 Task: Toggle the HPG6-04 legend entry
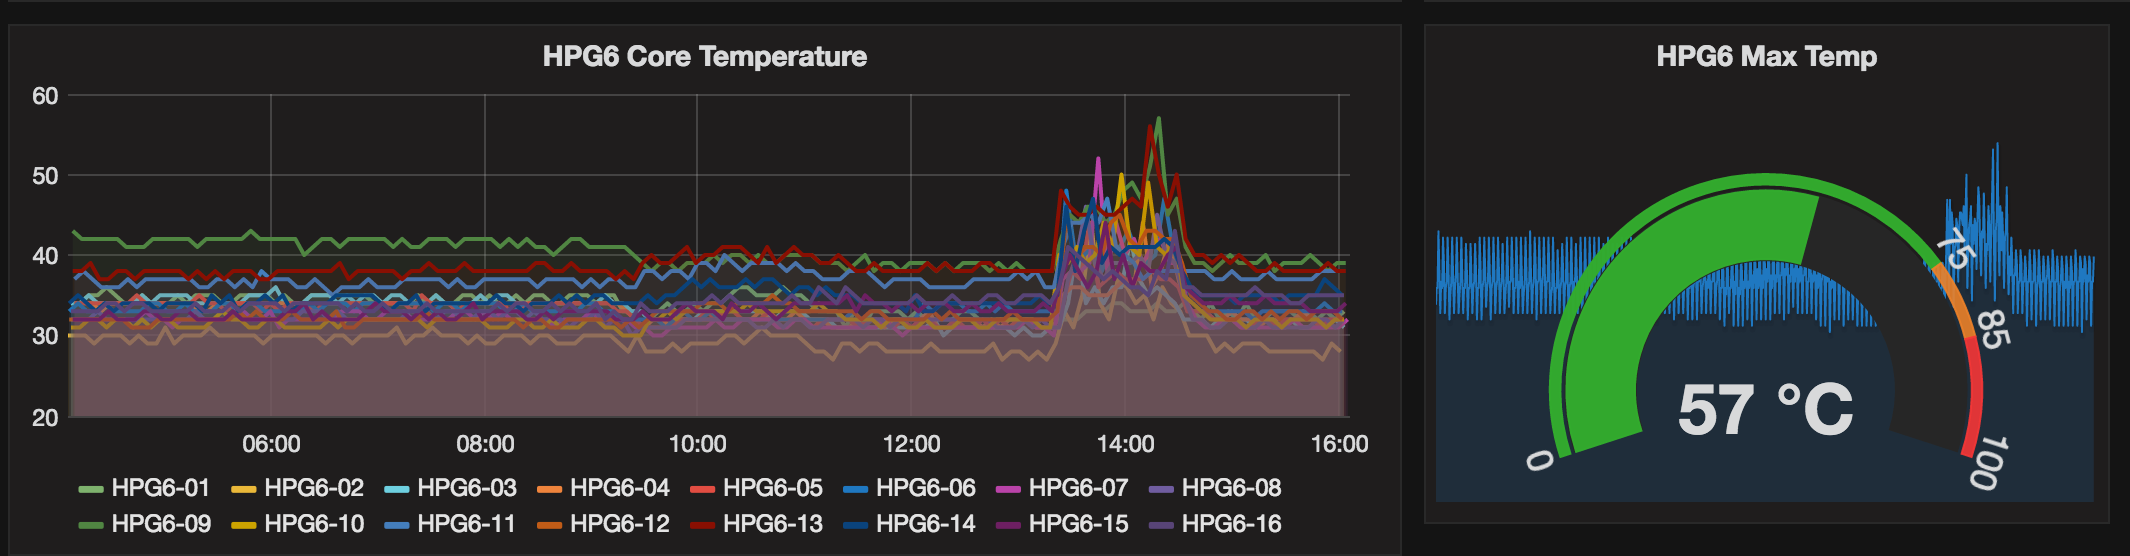[604, 488]
